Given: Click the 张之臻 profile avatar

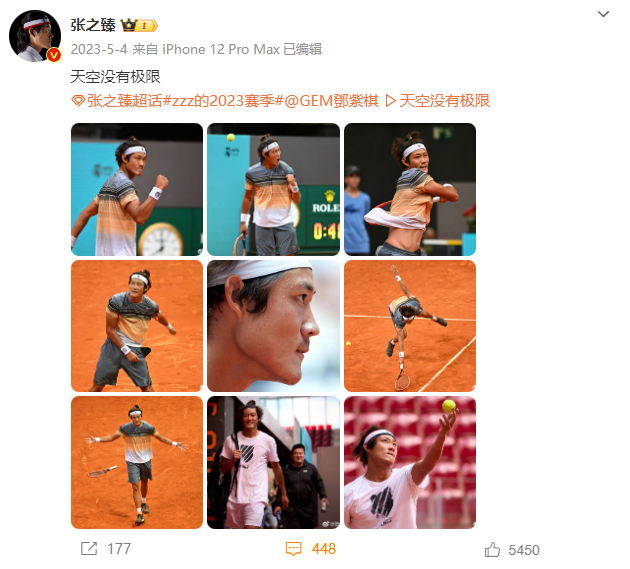Looking at the screenshot, I should [35, 36].
